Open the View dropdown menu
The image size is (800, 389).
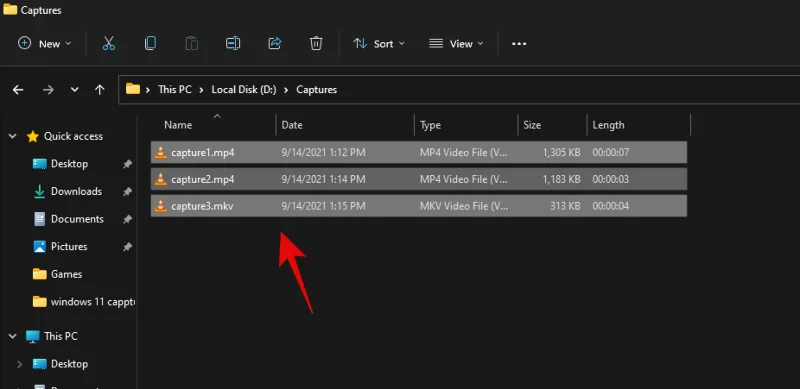pos(456,44)
